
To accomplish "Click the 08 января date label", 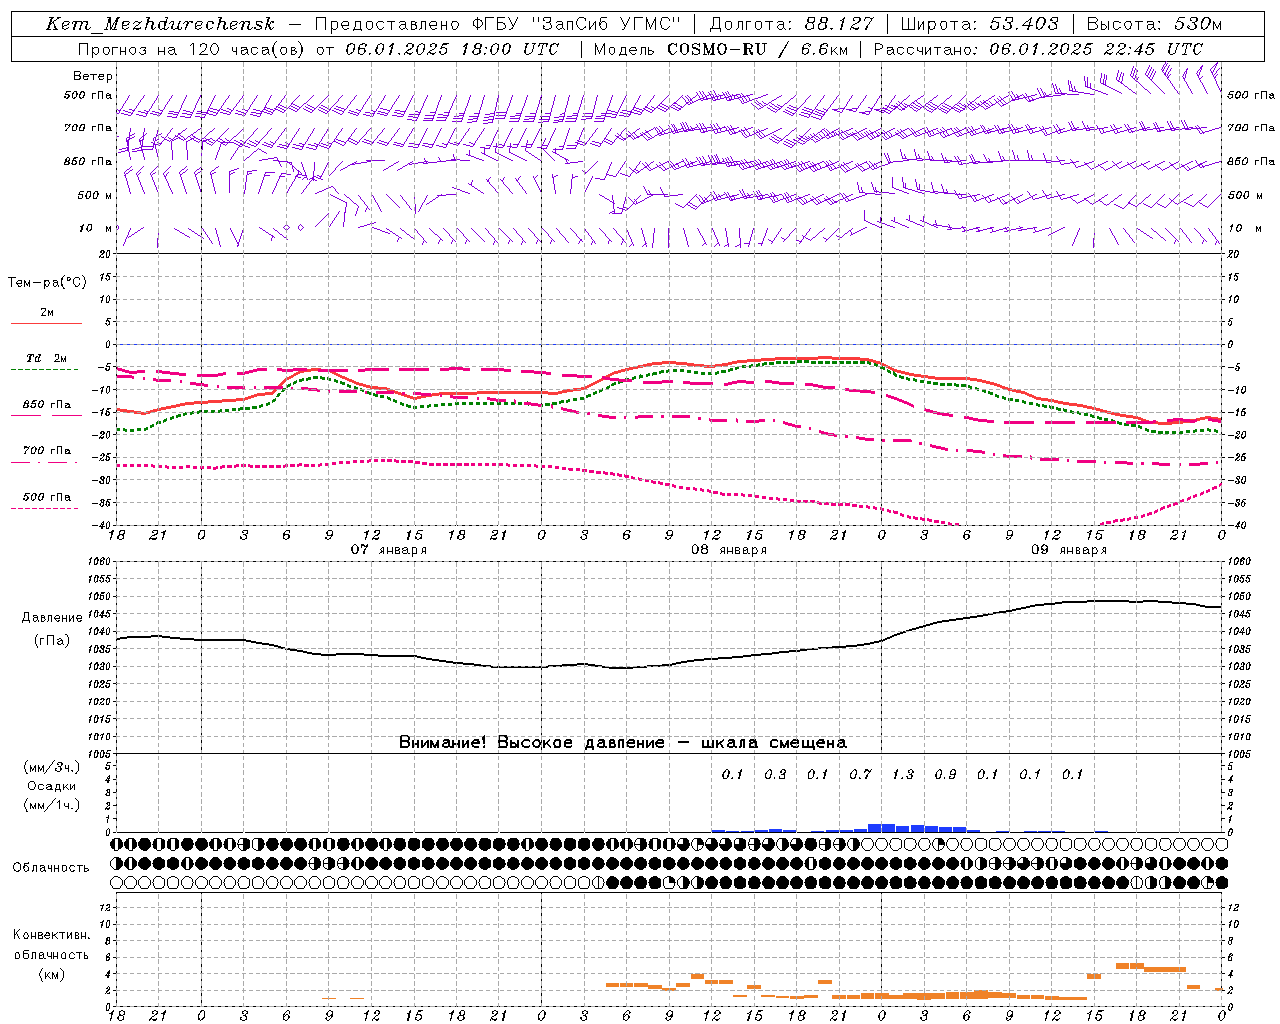I will tap(729, 550).
